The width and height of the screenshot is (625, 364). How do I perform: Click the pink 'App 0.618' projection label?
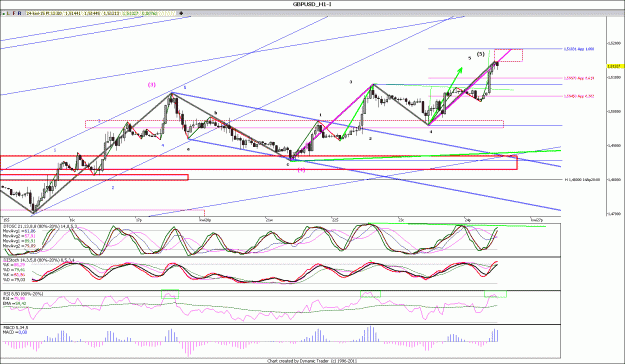pos(579,79)
